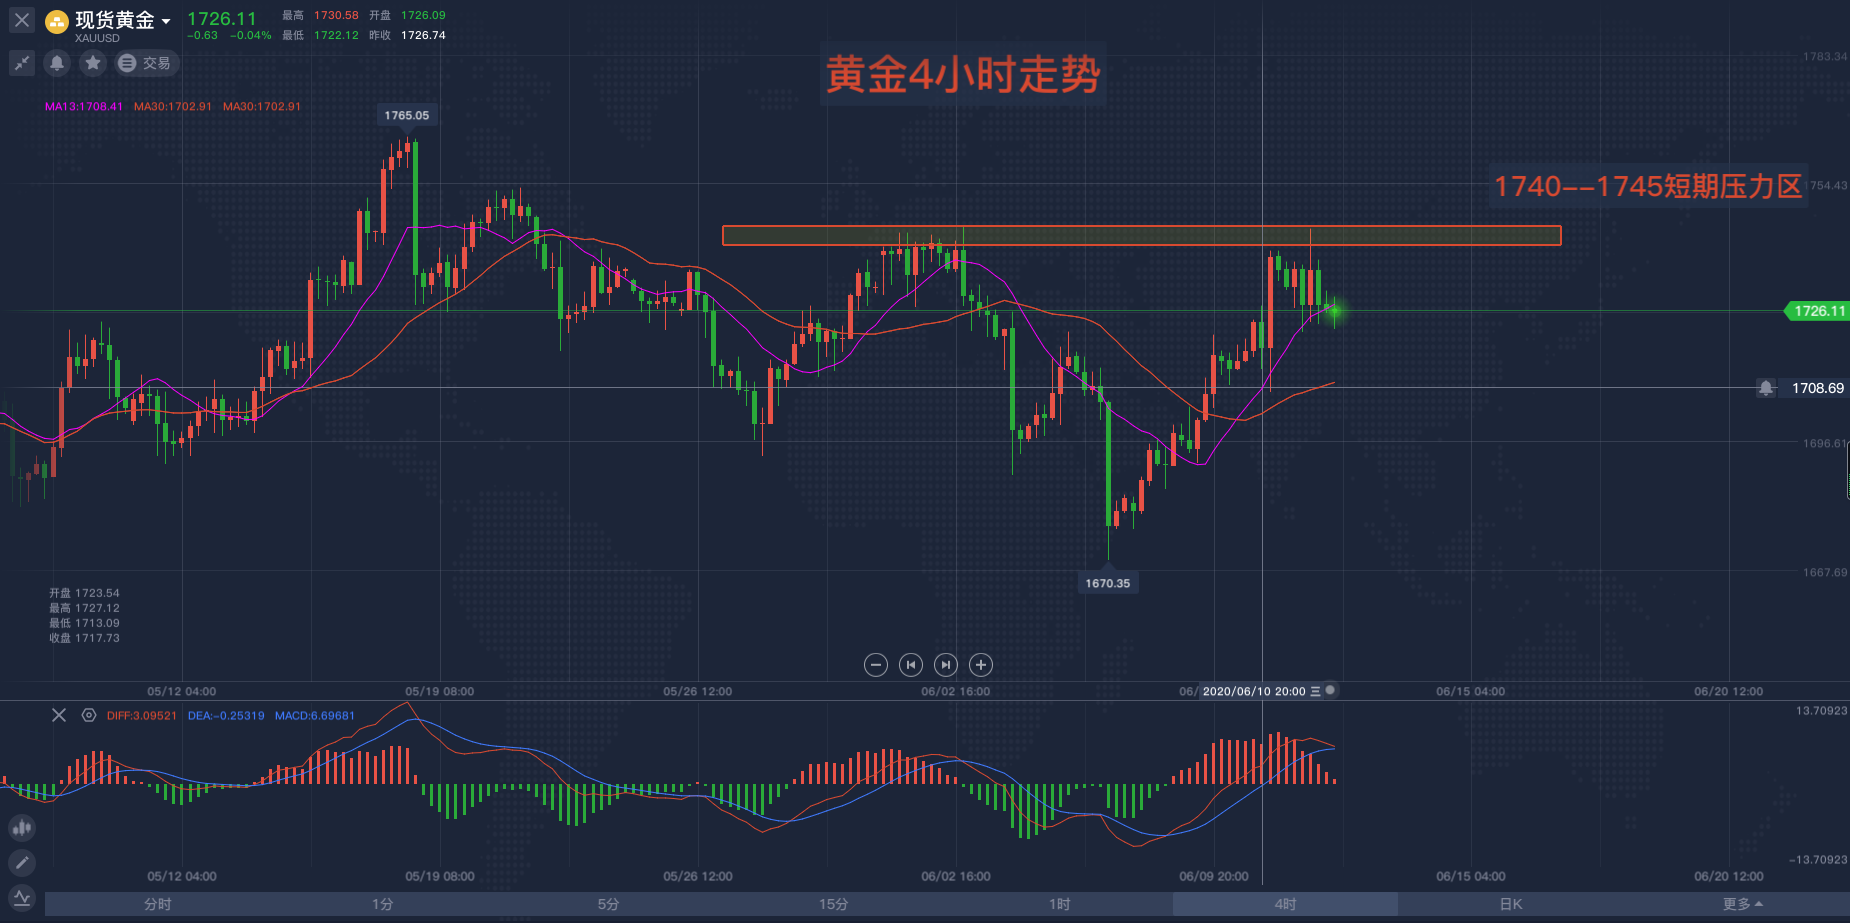Collapse the chart with the shrink arrows icon
The width and height of the screenshot is (1850, 923).
point(22,63)
